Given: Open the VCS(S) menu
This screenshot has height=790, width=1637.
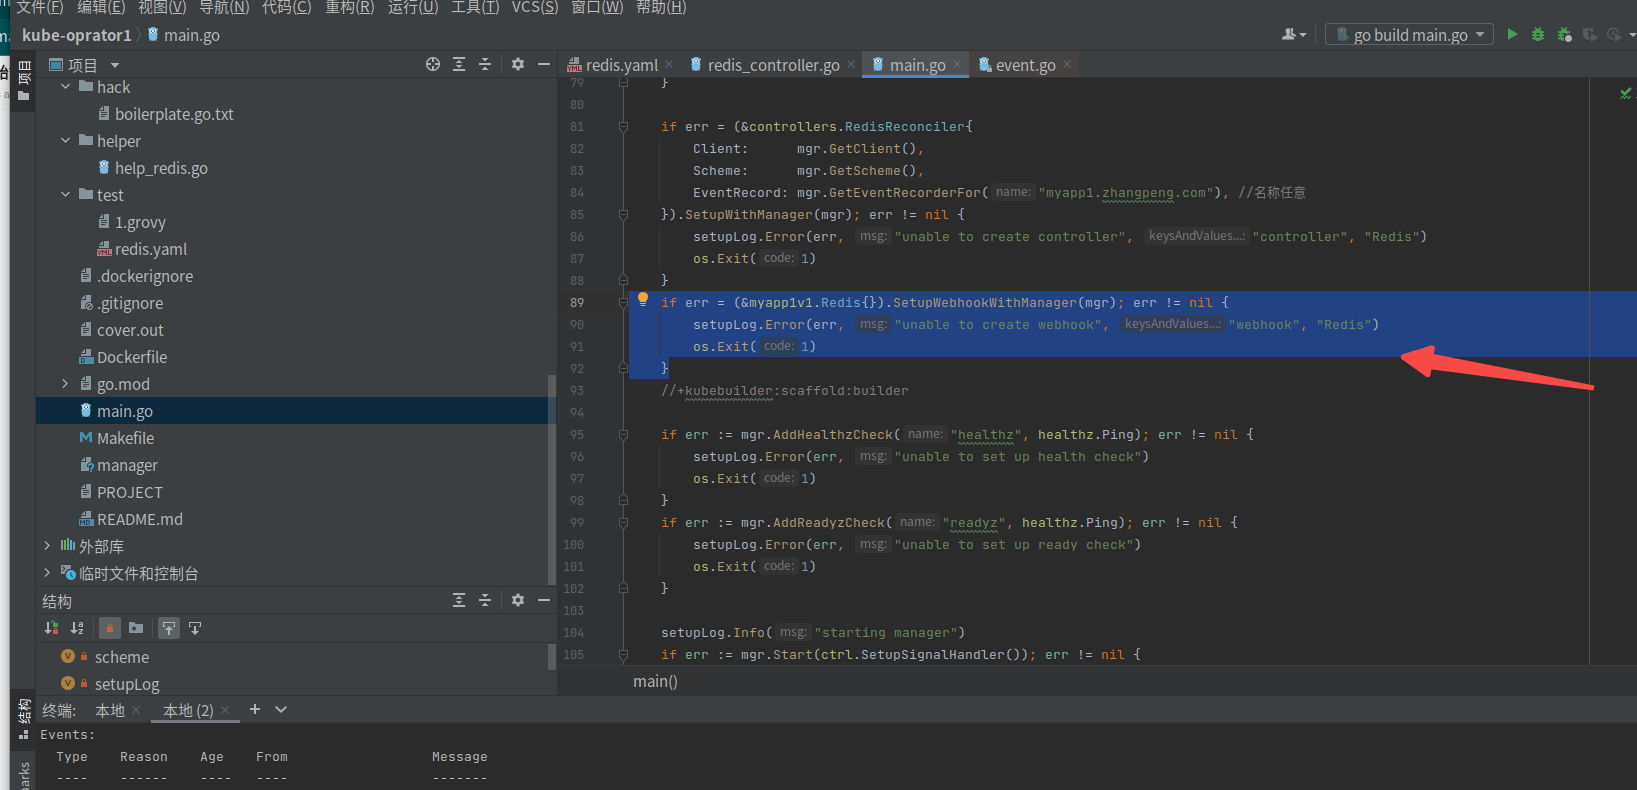Looking at the screenshot, I should click(535, 8).
